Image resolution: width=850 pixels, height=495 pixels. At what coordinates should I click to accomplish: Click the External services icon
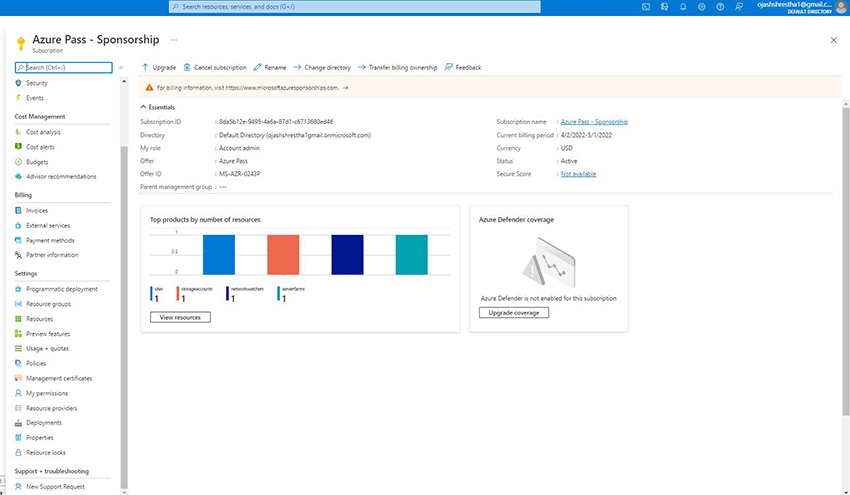coord(18,225)
